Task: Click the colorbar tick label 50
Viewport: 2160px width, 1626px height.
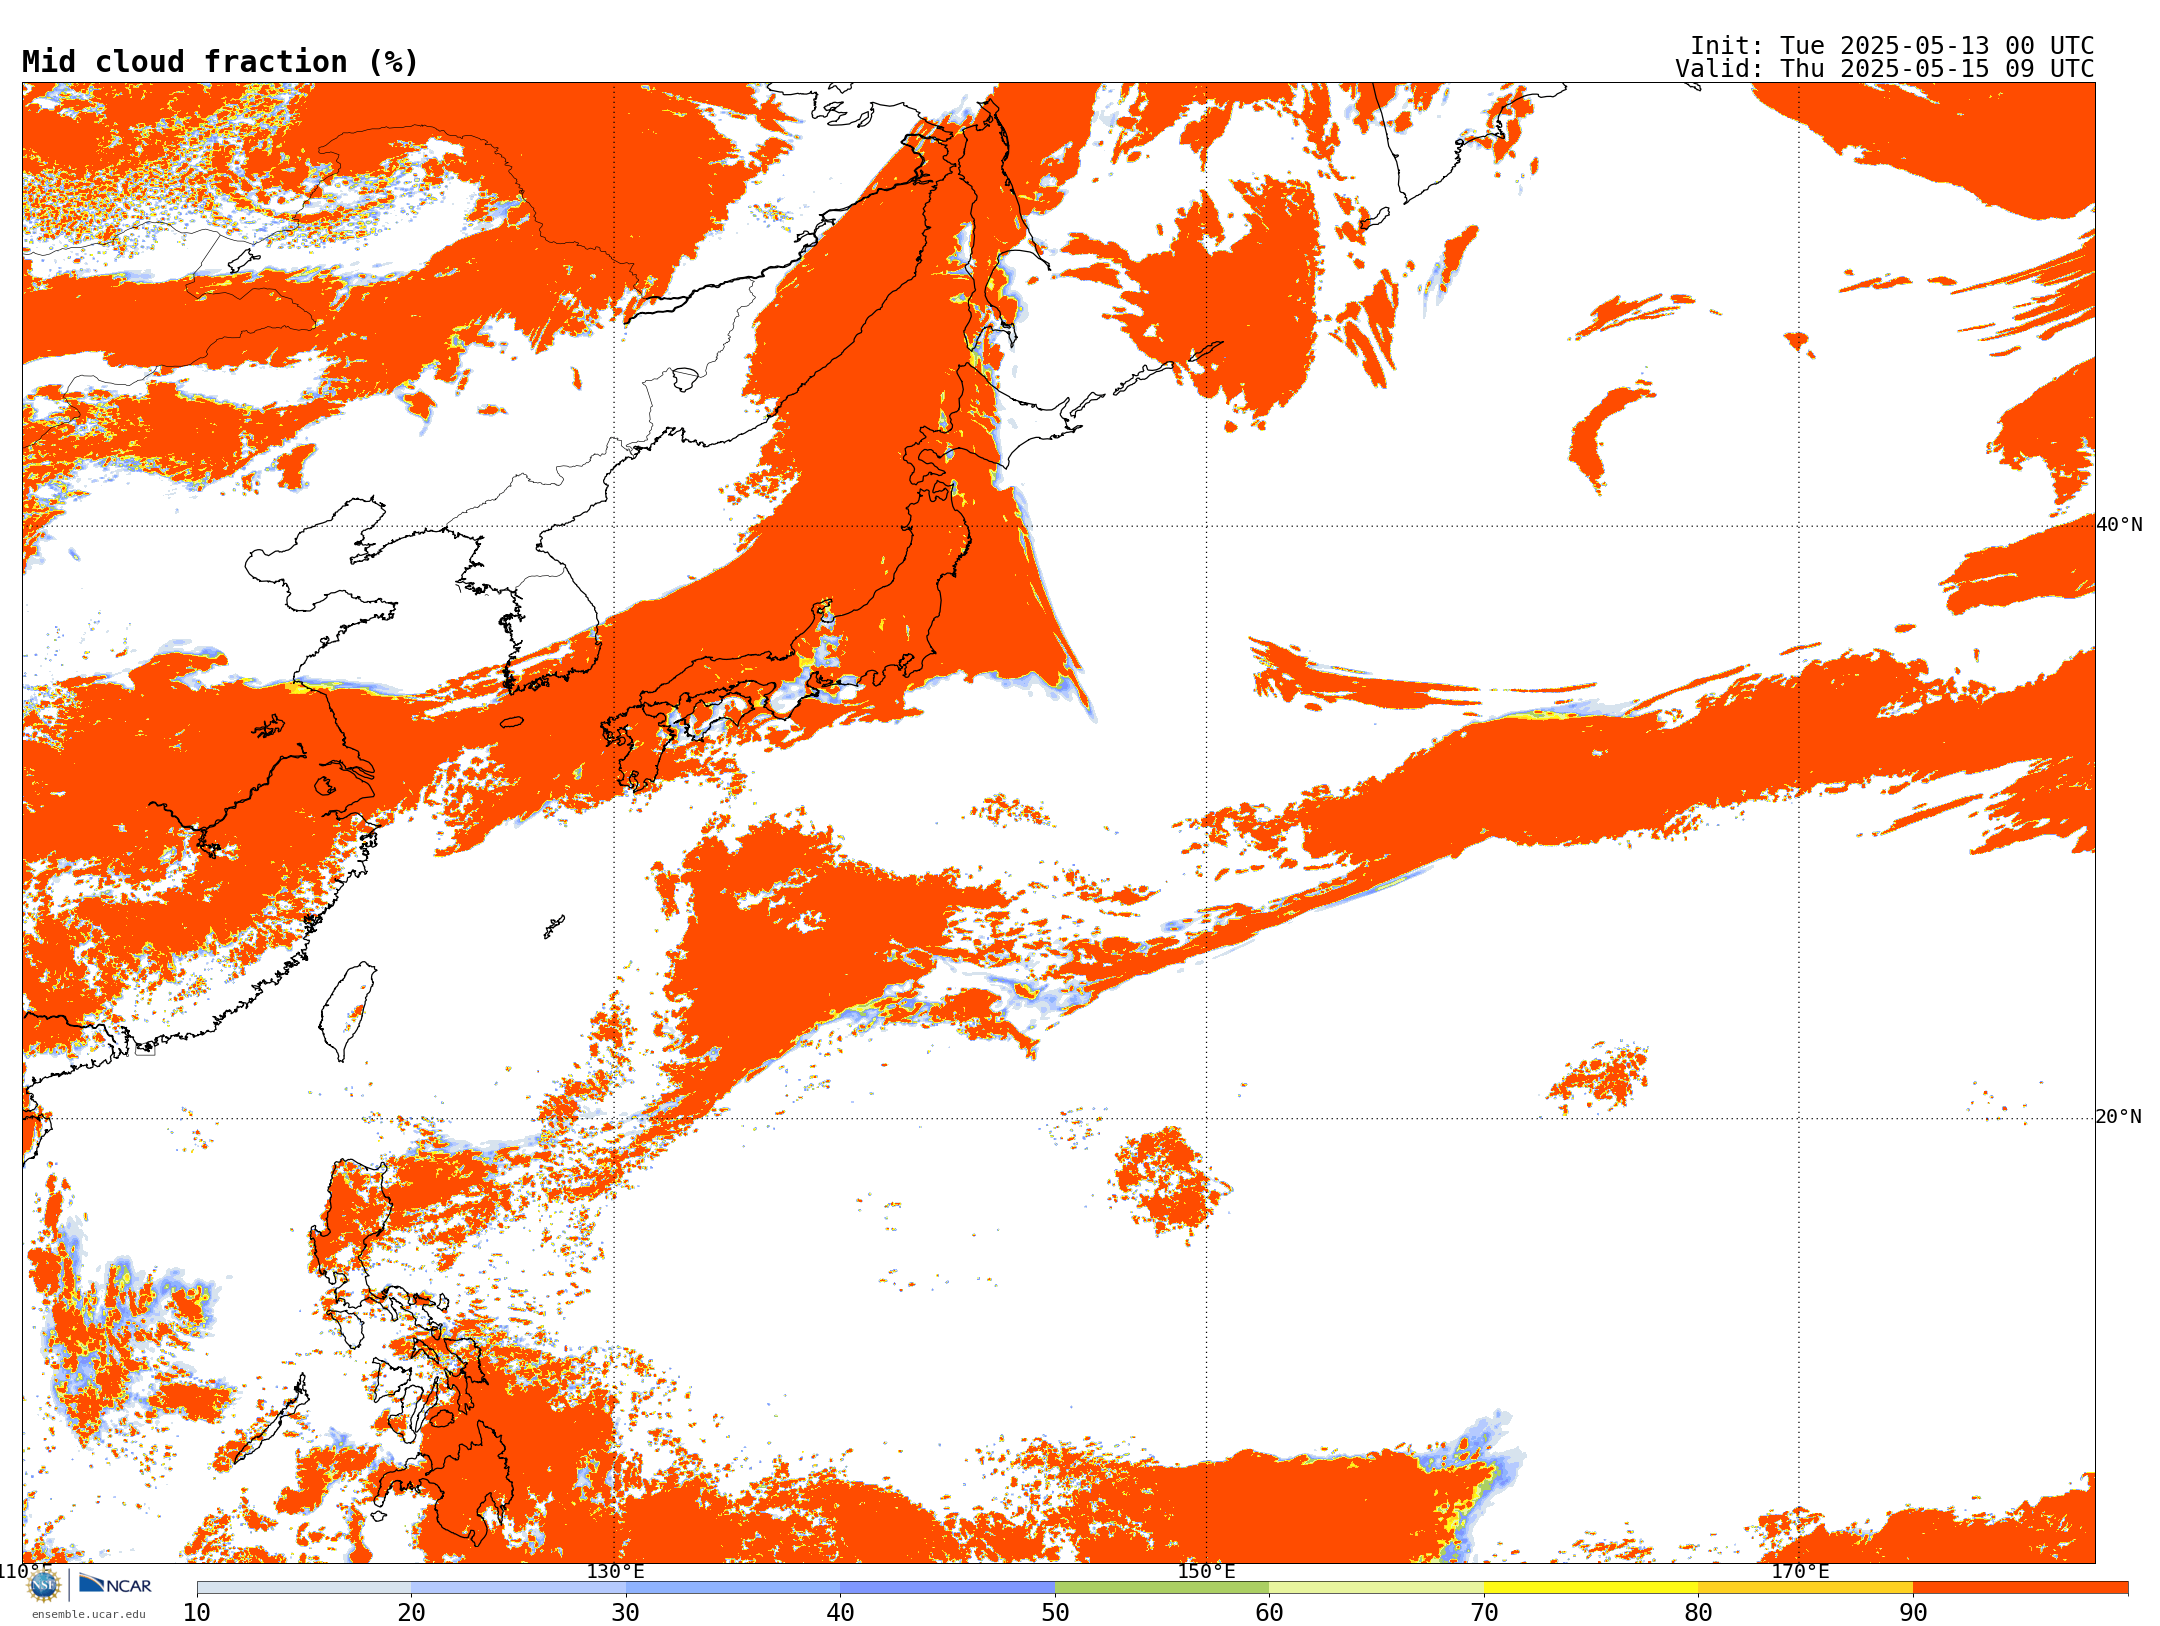Action: click(x=1055, y=1612)
